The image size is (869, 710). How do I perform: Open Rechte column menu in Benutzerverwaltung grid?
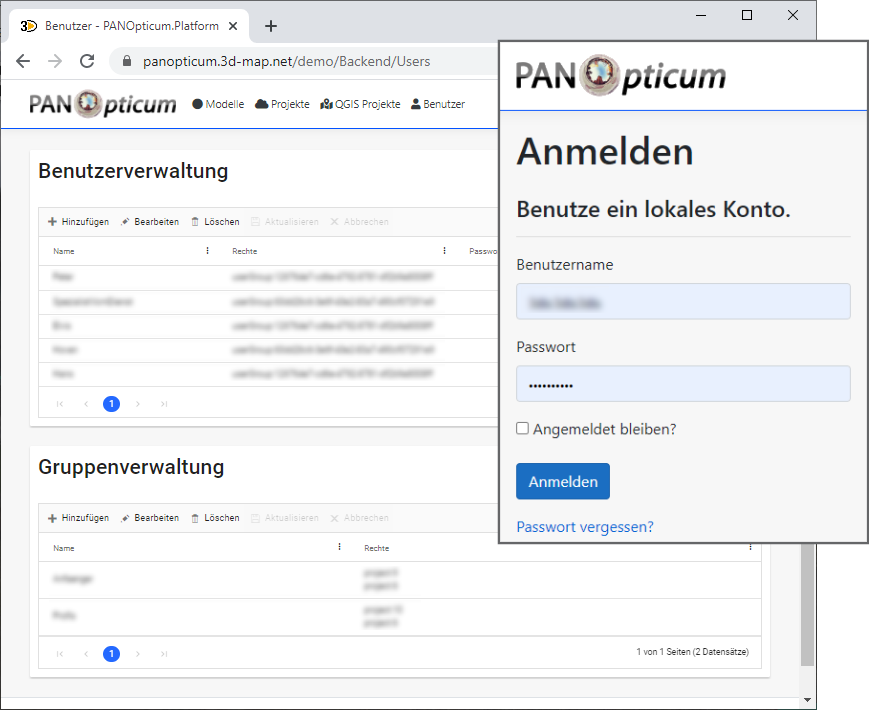(x=444, y=251)
